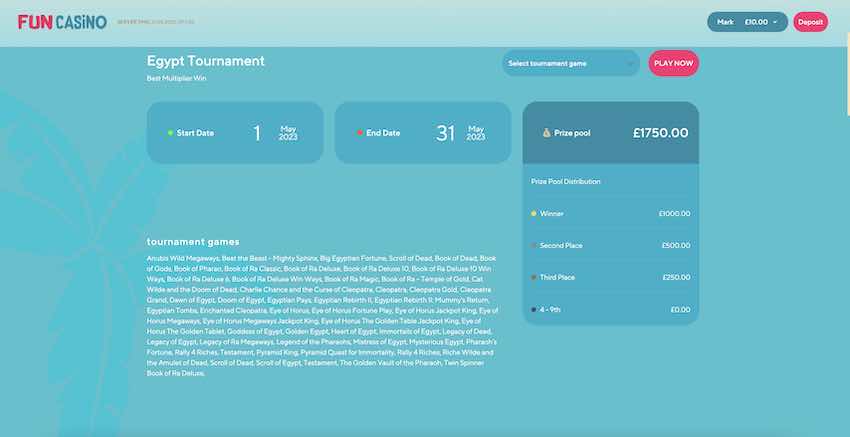Click the server time text in header
The height and width of the screenshot is (437, 850).
click(x=156, y=22)
